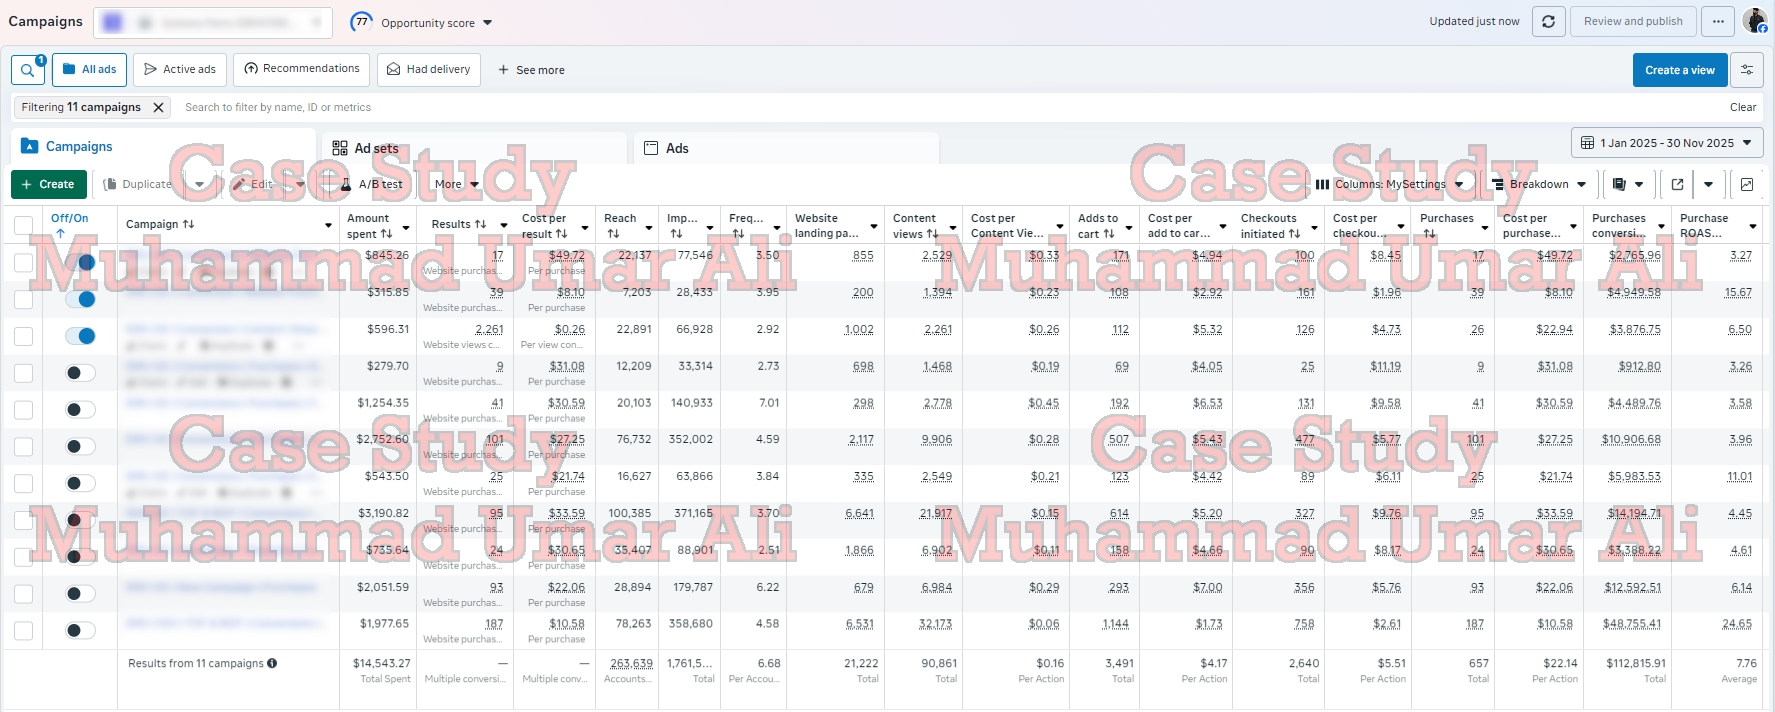Image resolution: width=1775 pixels, height=712 pixels.
Task: Open the reports icon dropdown
Action: pyautogui.click(x=1628, y=184)
